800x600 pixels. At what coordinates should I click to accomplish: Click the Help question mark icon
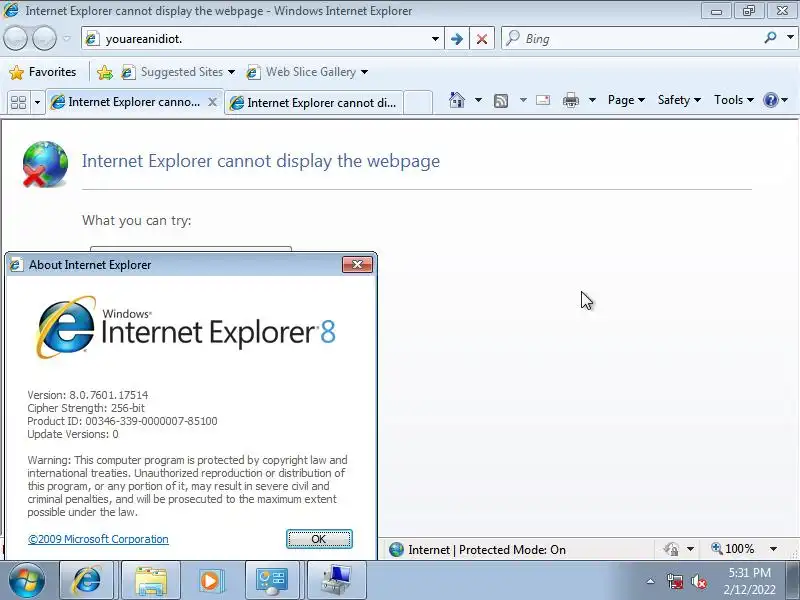[x=770, y=100]
